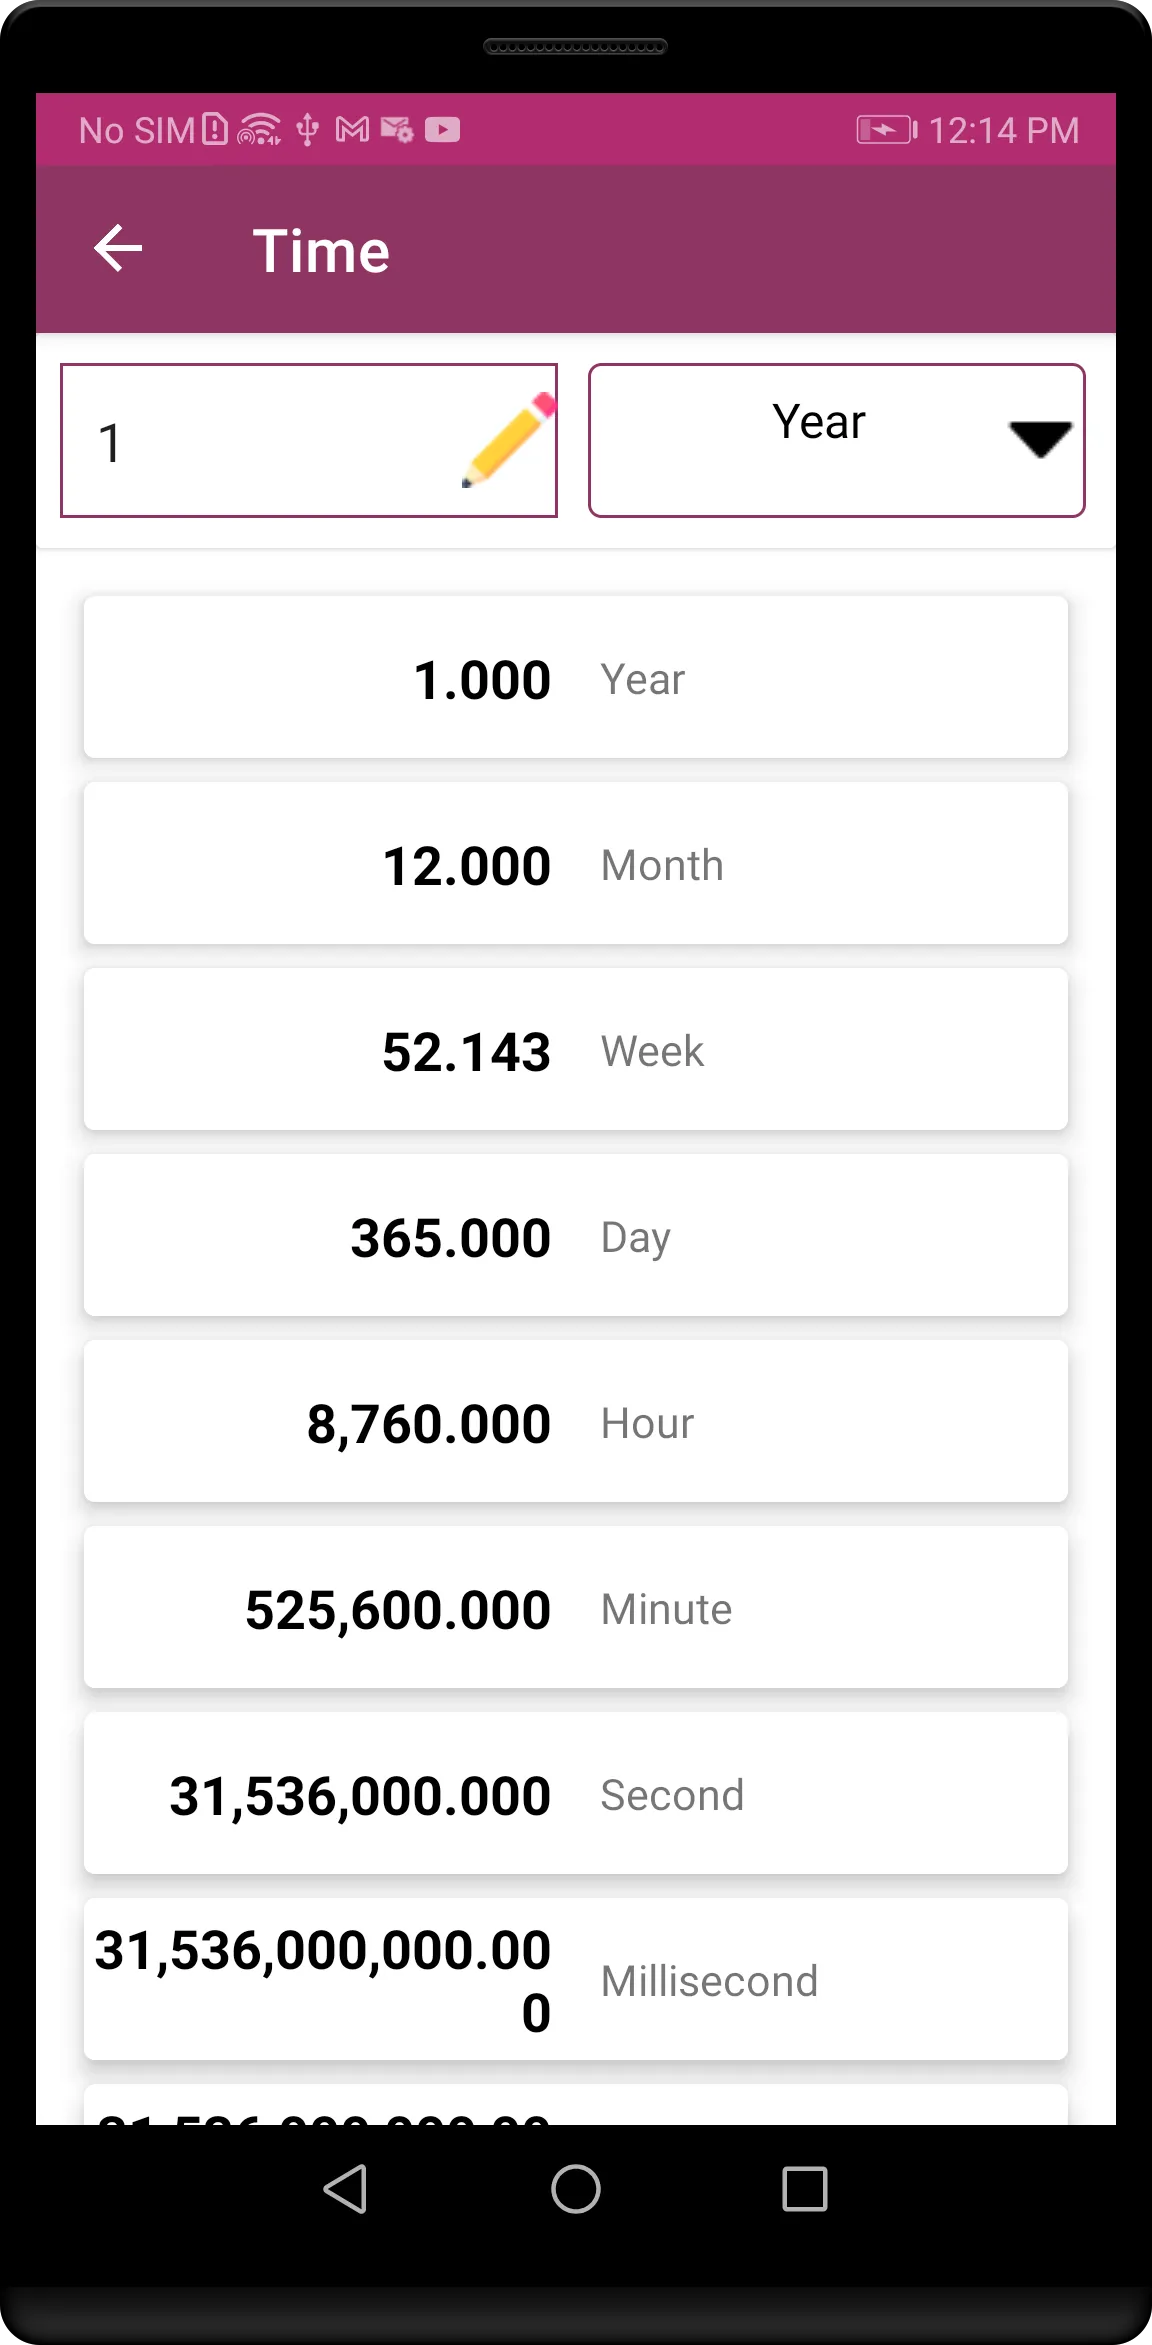1152x2345 pixels.
Task: Tap the Second result card
Action: (x=576, y=1793)
